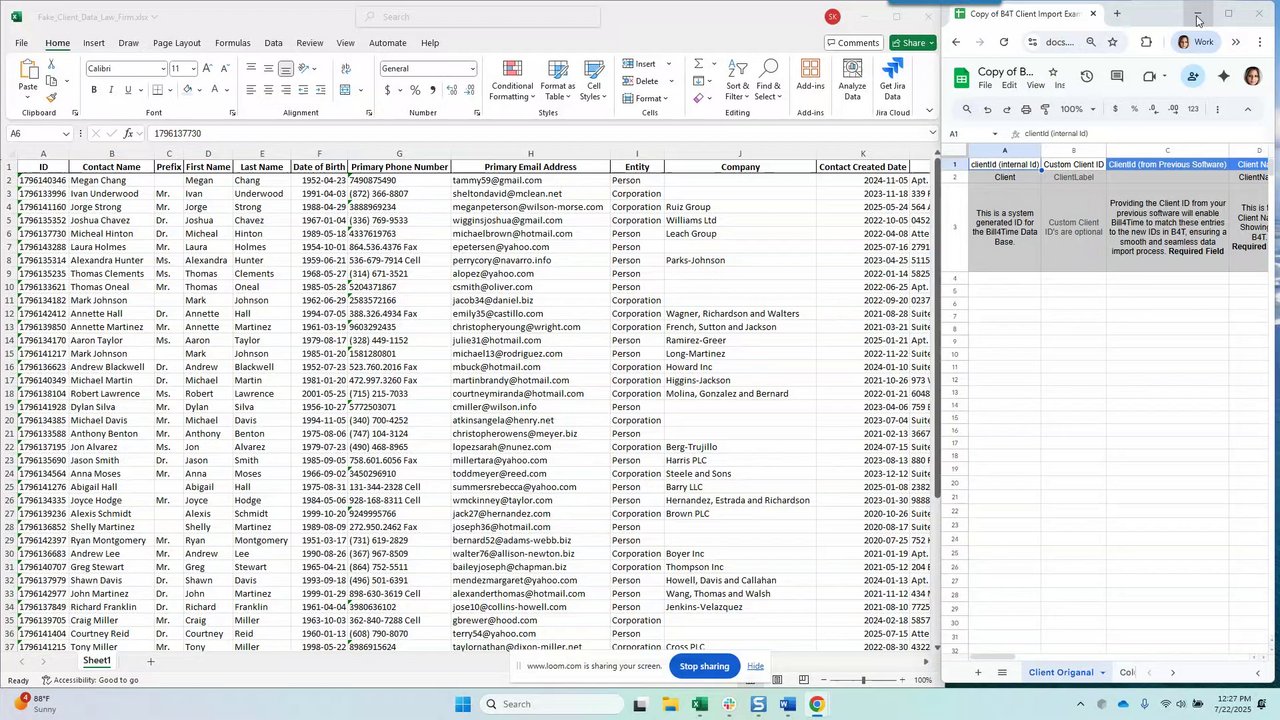Apply comma style in Excel ribbon
The height and width of the screenshot is (720, 1280).
432,90
